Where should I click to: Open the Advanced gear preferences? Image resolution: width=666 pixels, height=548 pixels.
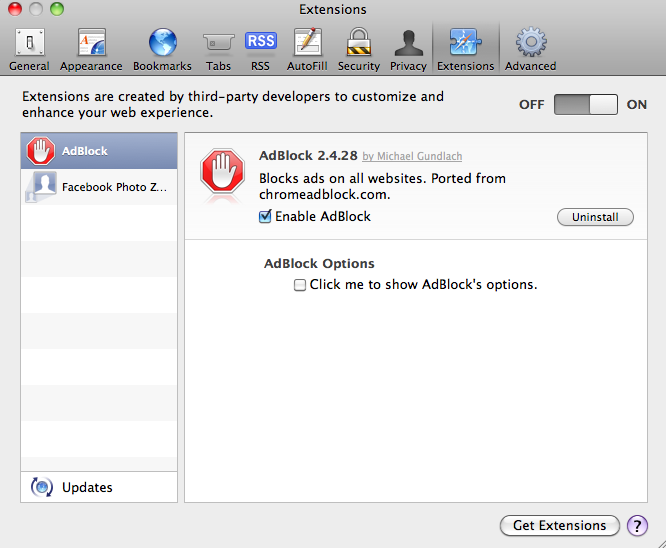530,49
